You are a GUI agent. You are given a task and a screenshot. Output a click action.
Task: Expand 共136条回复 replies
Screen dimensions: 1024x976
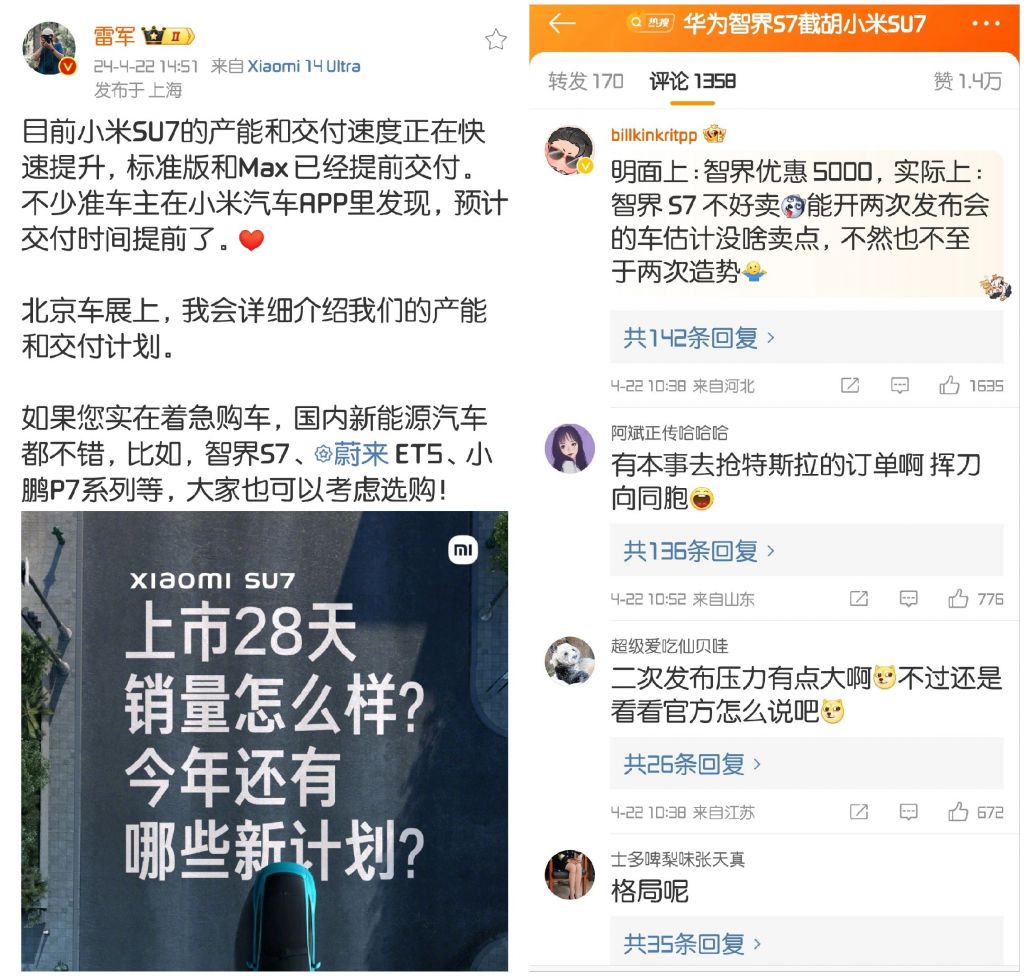[x=699, y=551]
